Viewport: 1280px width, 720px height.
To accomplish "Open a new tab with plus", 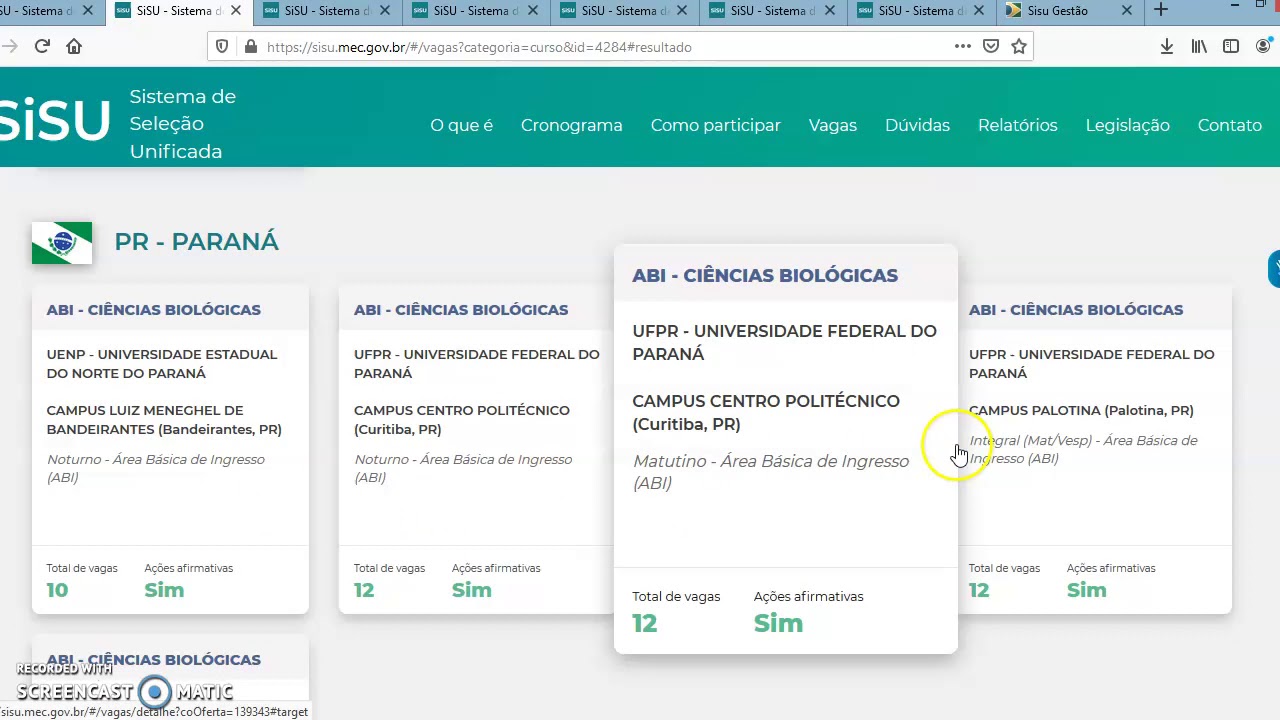I will pyautogui.click(x=1160, y=10).
